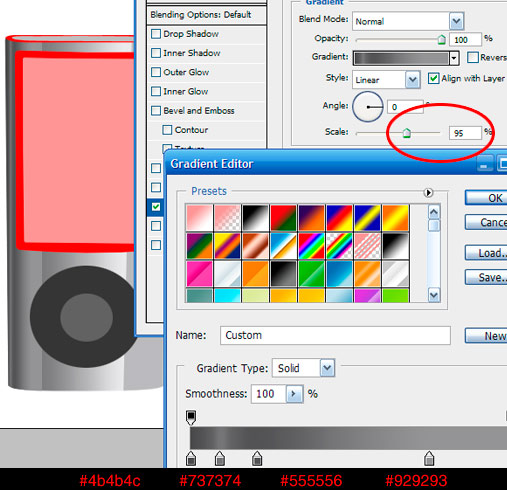Select the Foreground to Transparent gradient preset
The width and height of the screenshot is (507, 490).
[x=227, y=218]
